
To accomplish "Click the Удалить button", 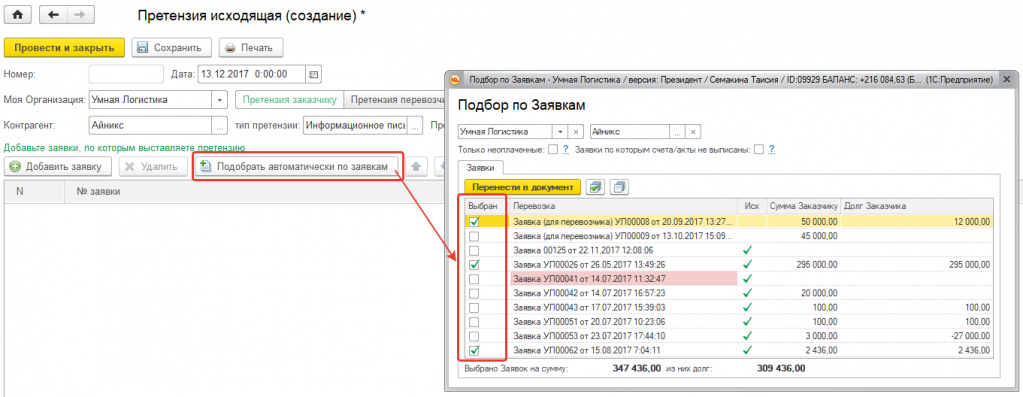I will point(153,166).
